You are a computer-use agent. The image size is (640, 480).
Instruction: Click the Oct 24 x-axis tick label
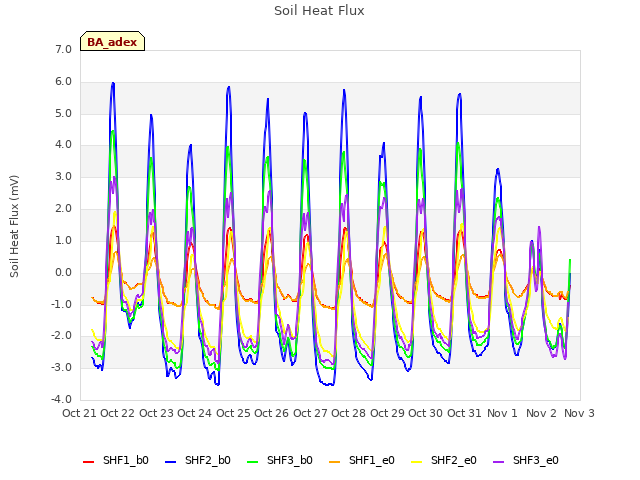point(195,413)
